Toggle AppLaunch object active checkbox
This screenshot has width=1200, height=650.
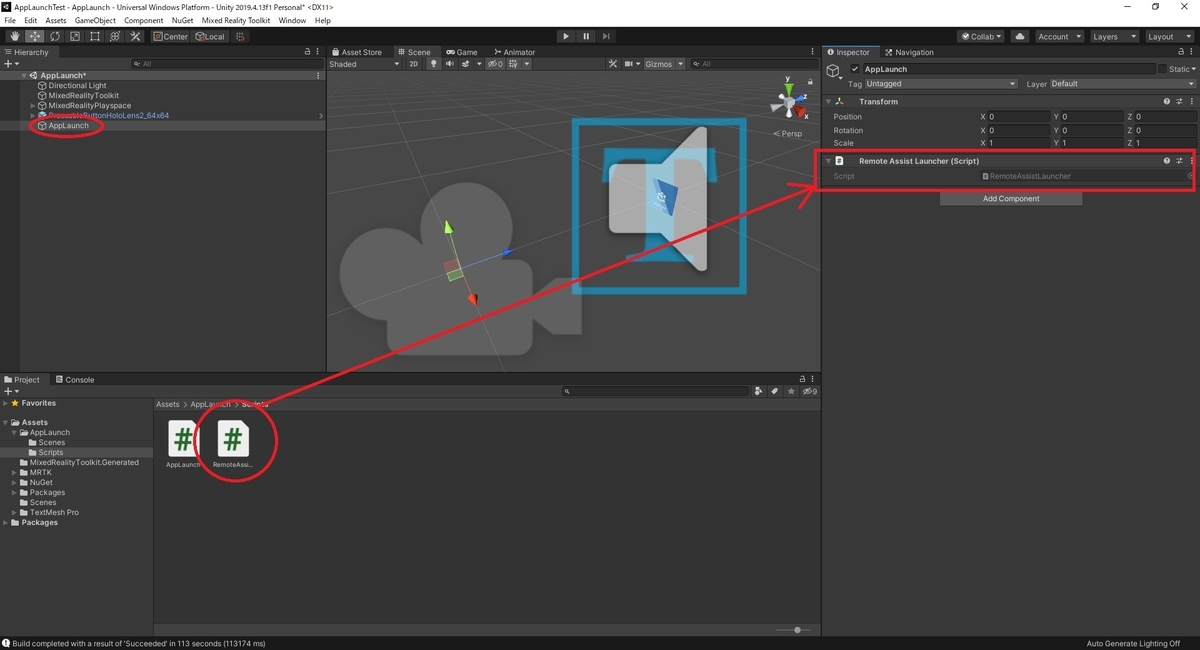point(855,69)
